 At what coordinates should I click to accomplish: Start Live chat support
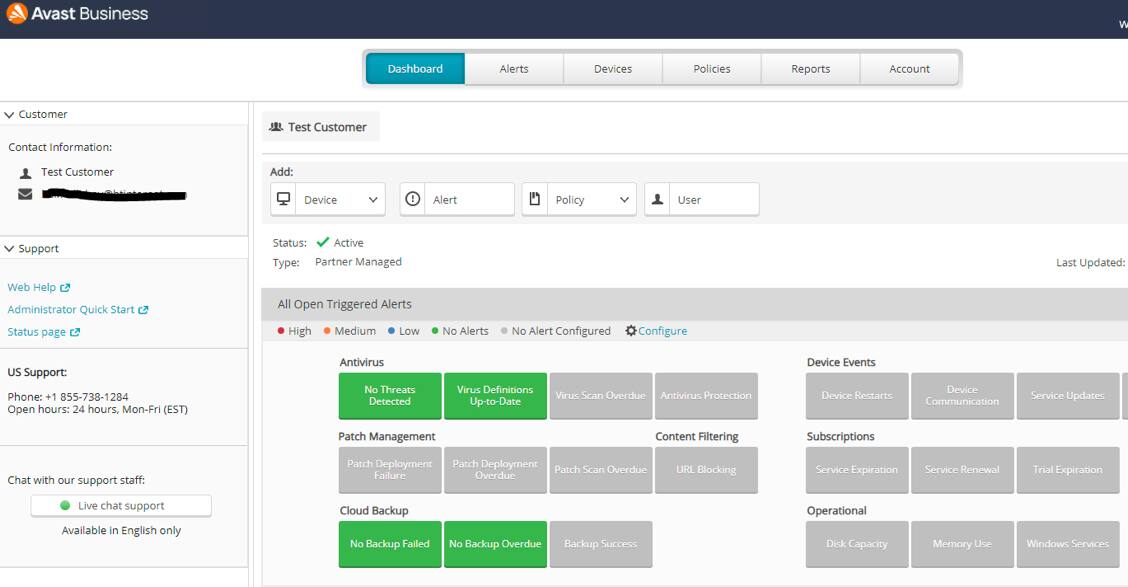coord(121,506)
